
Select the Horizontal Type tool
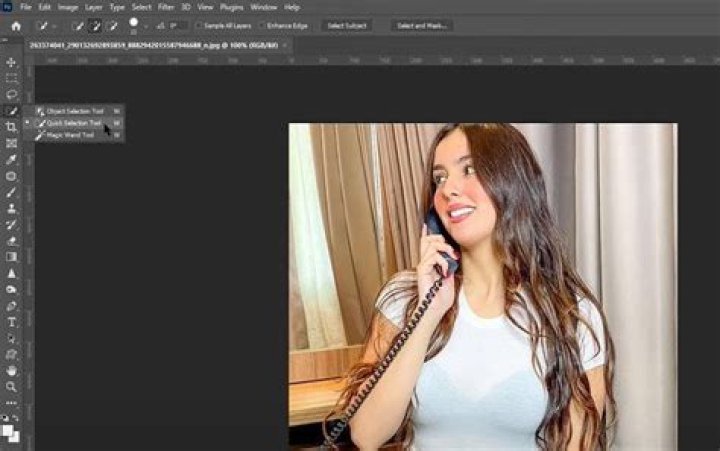coord(12,322)
